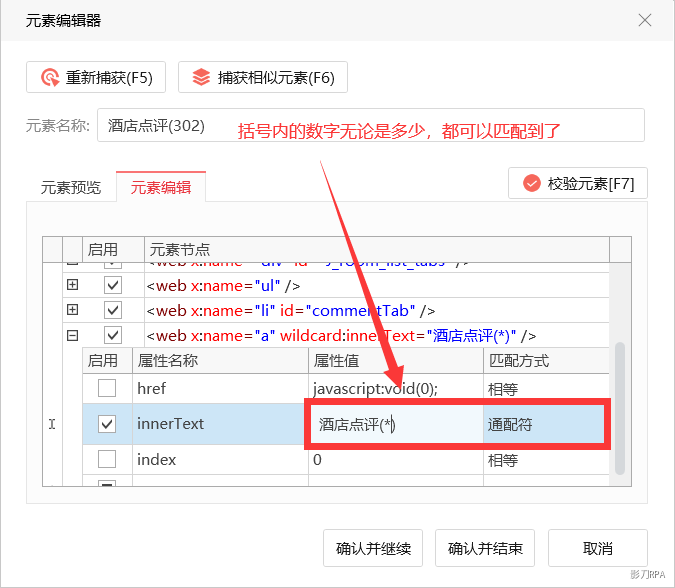675x588 pixels.
Task: Enable the href attribute checkbox
Action: point(107,388)
